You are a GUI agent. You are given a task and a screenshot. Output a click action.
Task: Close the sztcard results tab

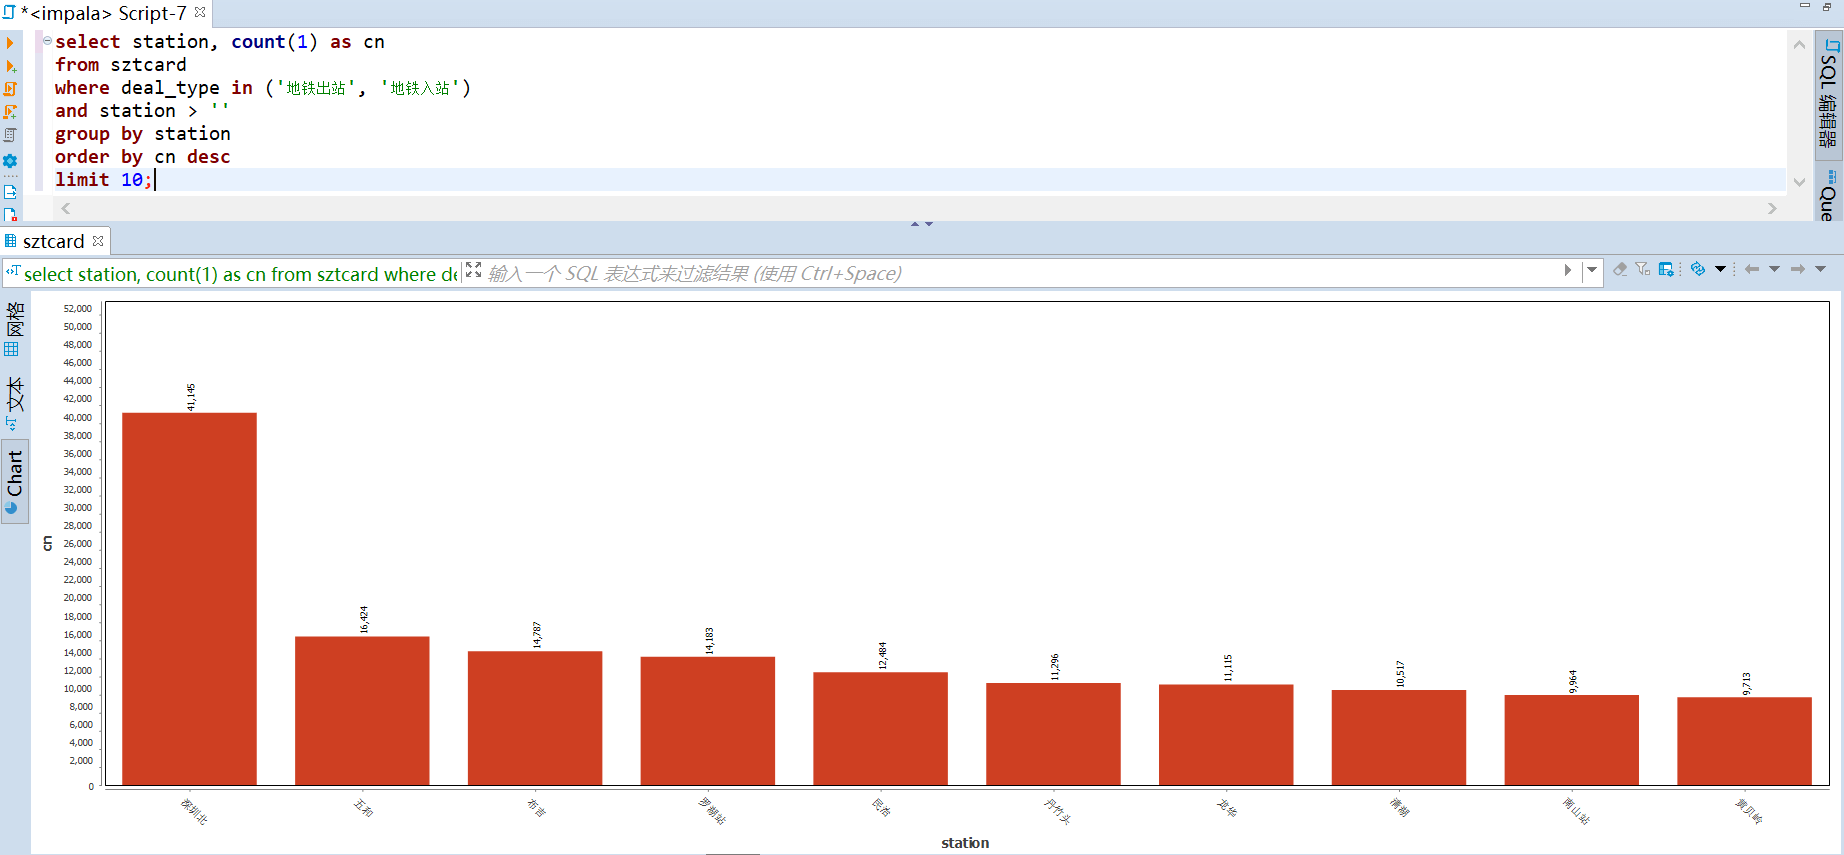coord(98,241)
